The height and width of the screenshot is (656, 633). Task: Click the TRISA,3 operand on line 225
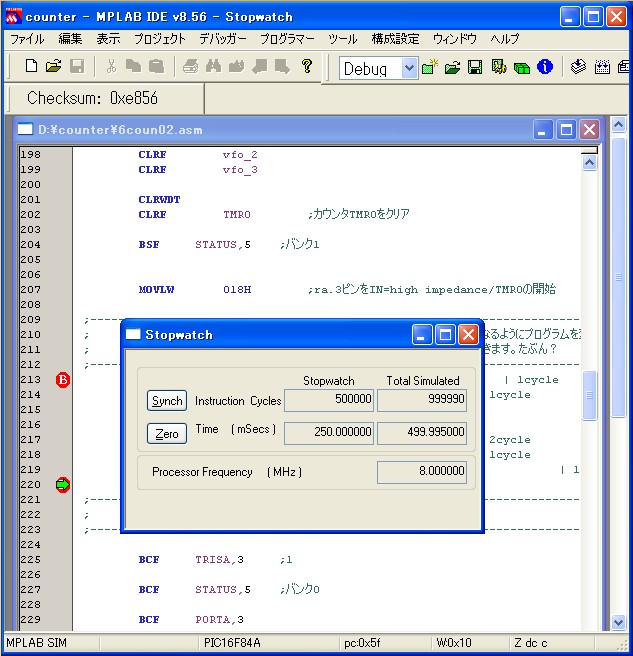(x=219, y=560)
